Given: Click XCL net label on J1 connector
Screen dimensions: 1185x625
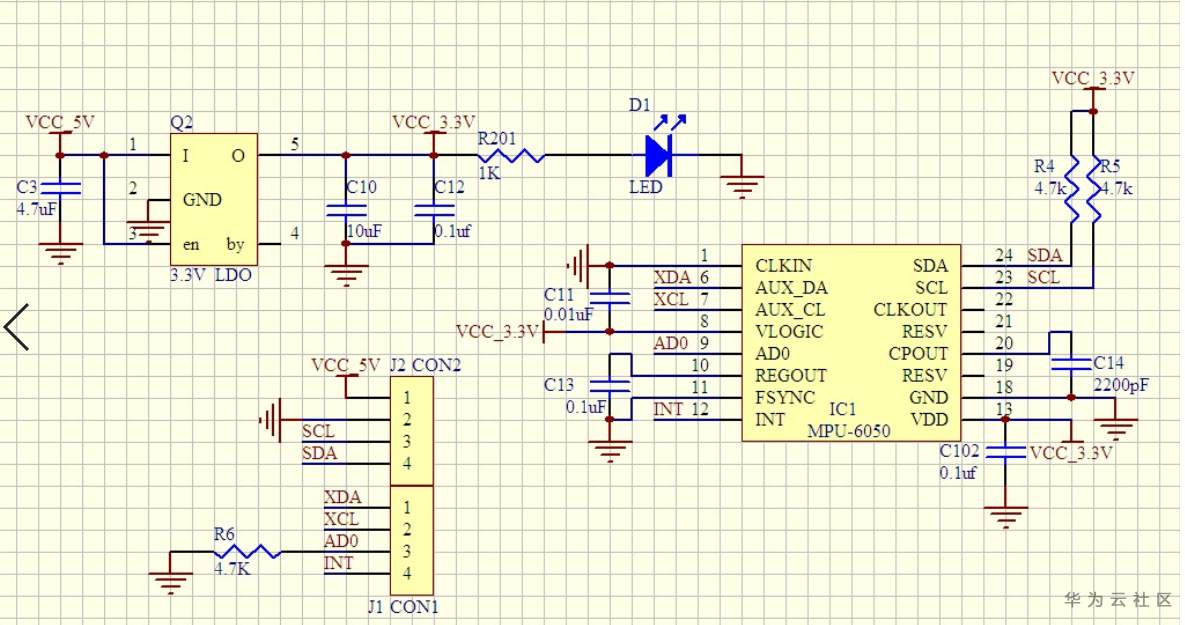Looking at the screenshot, I should coord(341,519).
